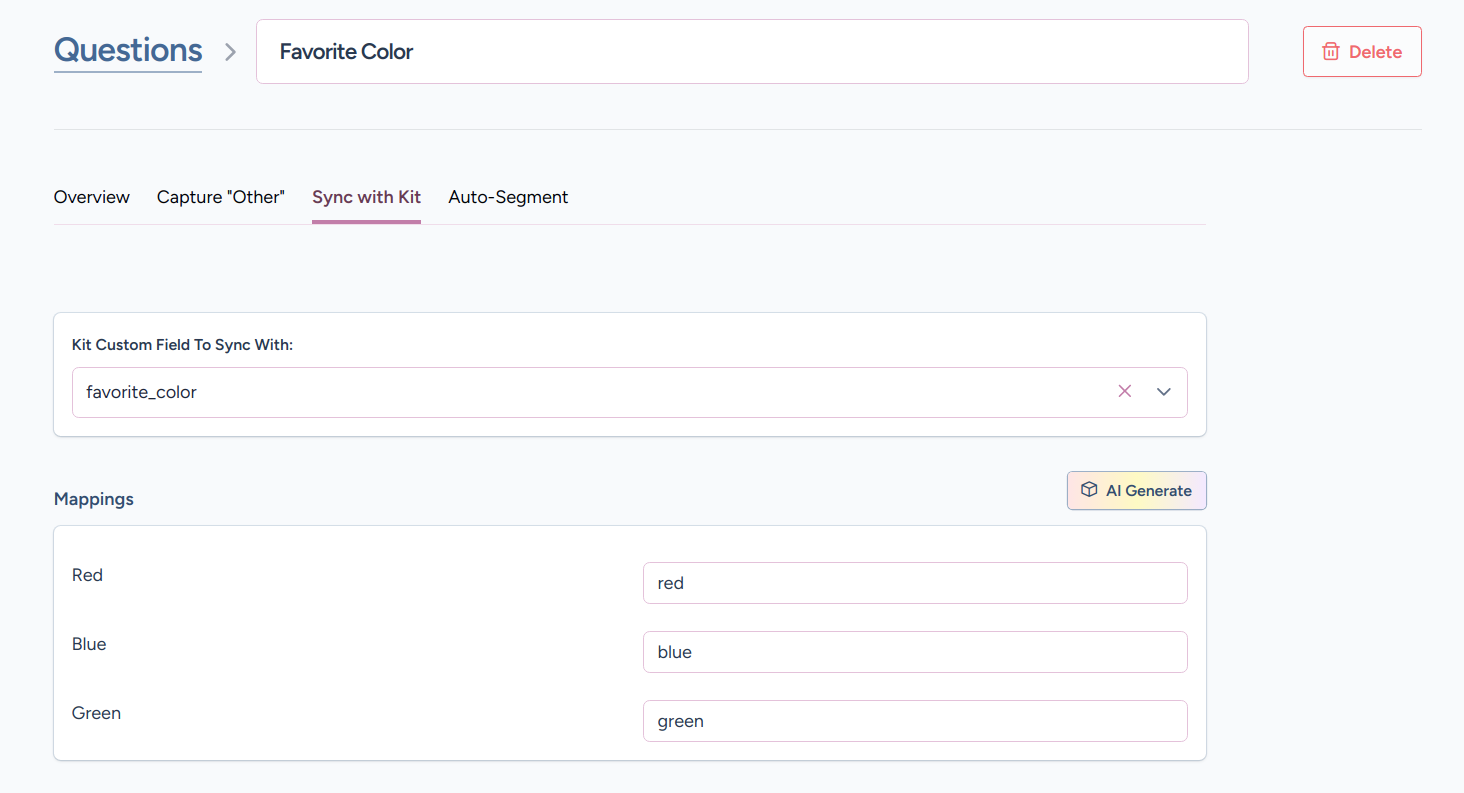The height and width of the screenshot is (793, 1464).
Task: Expand the Kit custom field dropdown arrow
Action: pos(1164,392)
